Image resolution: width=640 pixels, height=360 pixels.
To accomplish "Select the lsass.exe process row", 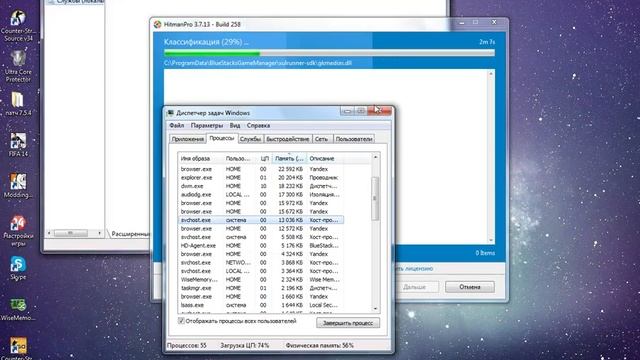I will coord(260,305).
